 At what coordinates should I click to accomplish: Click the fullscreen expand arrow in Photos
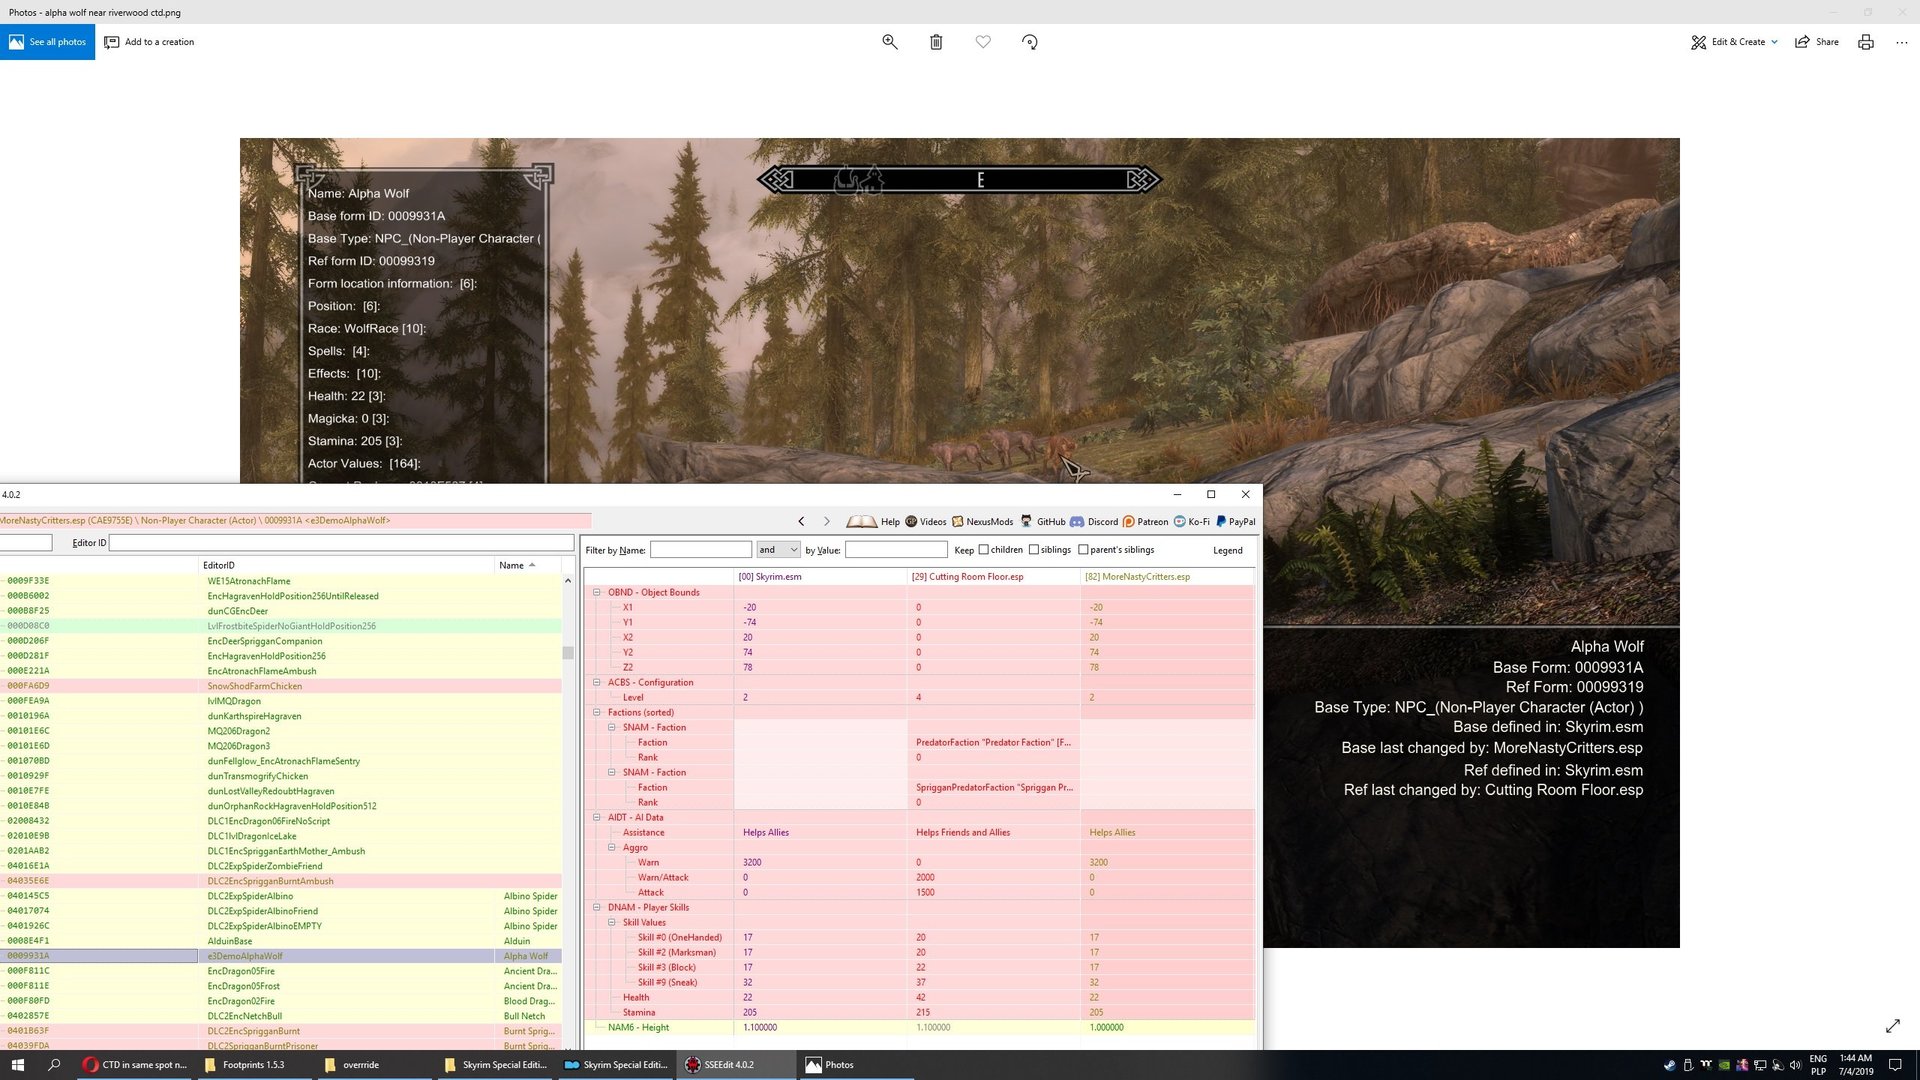coord(1893,1026)
